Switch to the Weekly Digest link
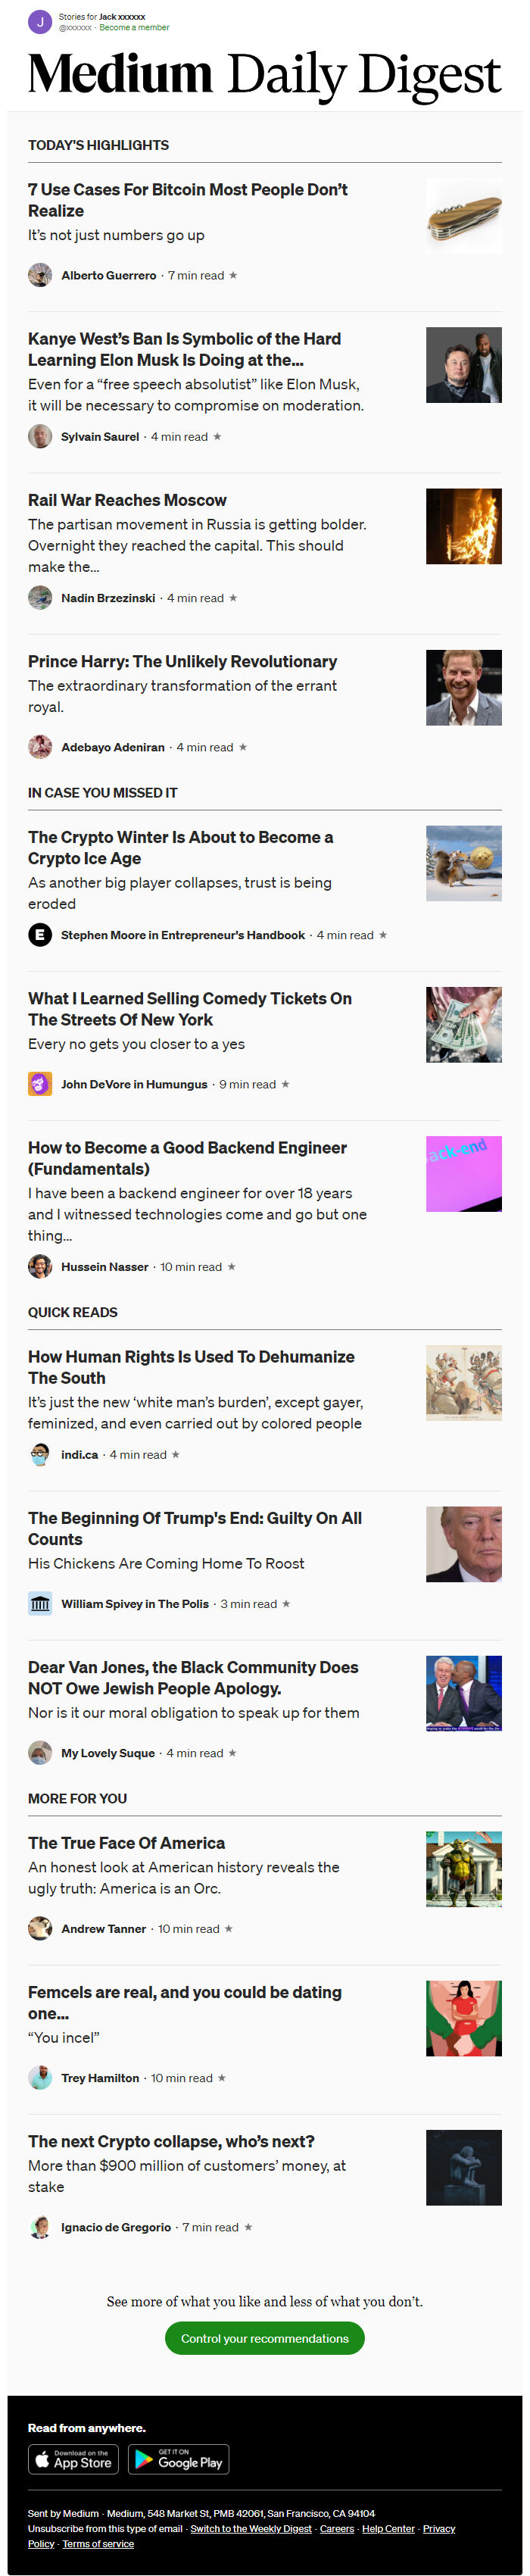 coord(251,2528)
